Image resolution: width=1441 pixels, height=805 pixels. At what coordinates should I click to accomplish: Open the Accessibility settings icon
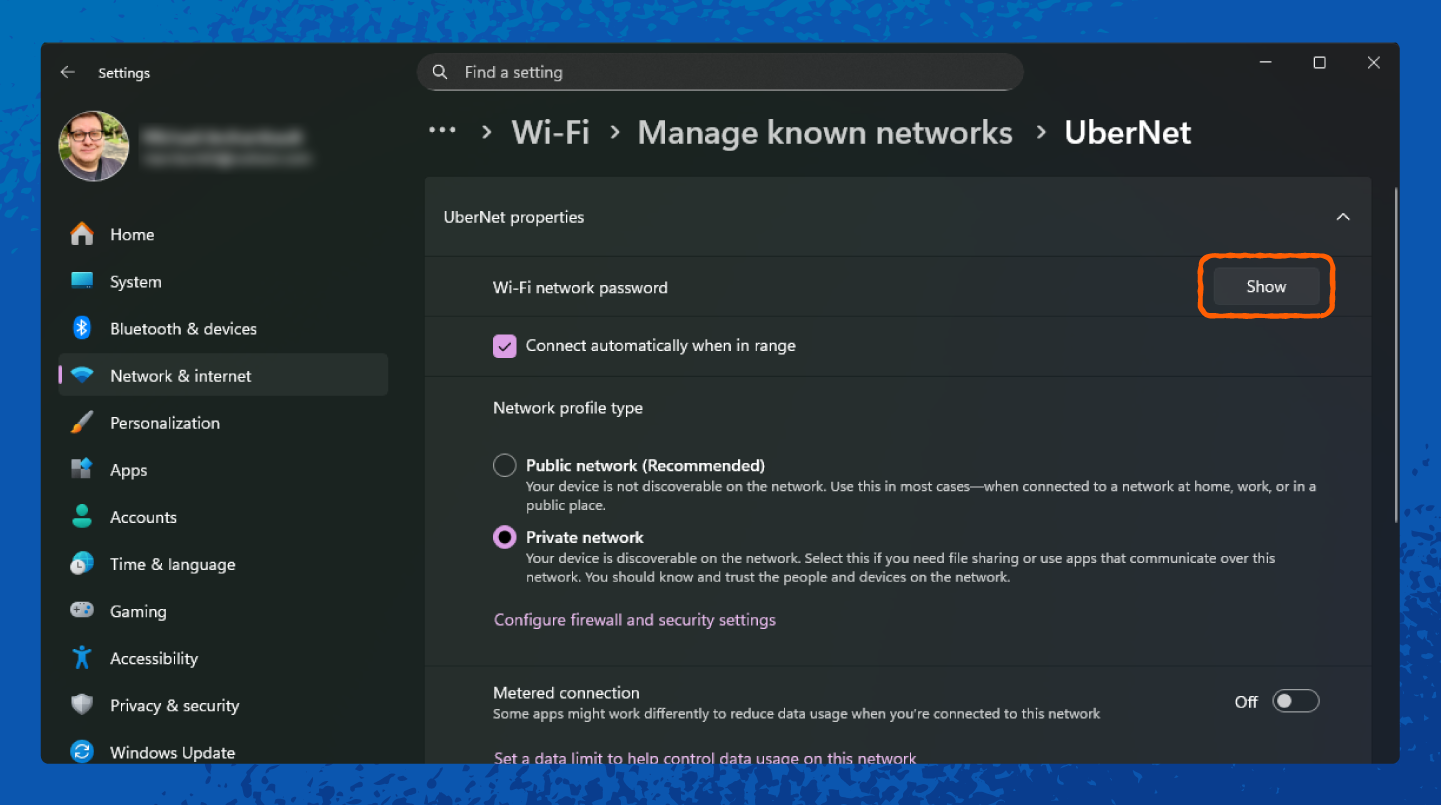(x=80, y=657)
